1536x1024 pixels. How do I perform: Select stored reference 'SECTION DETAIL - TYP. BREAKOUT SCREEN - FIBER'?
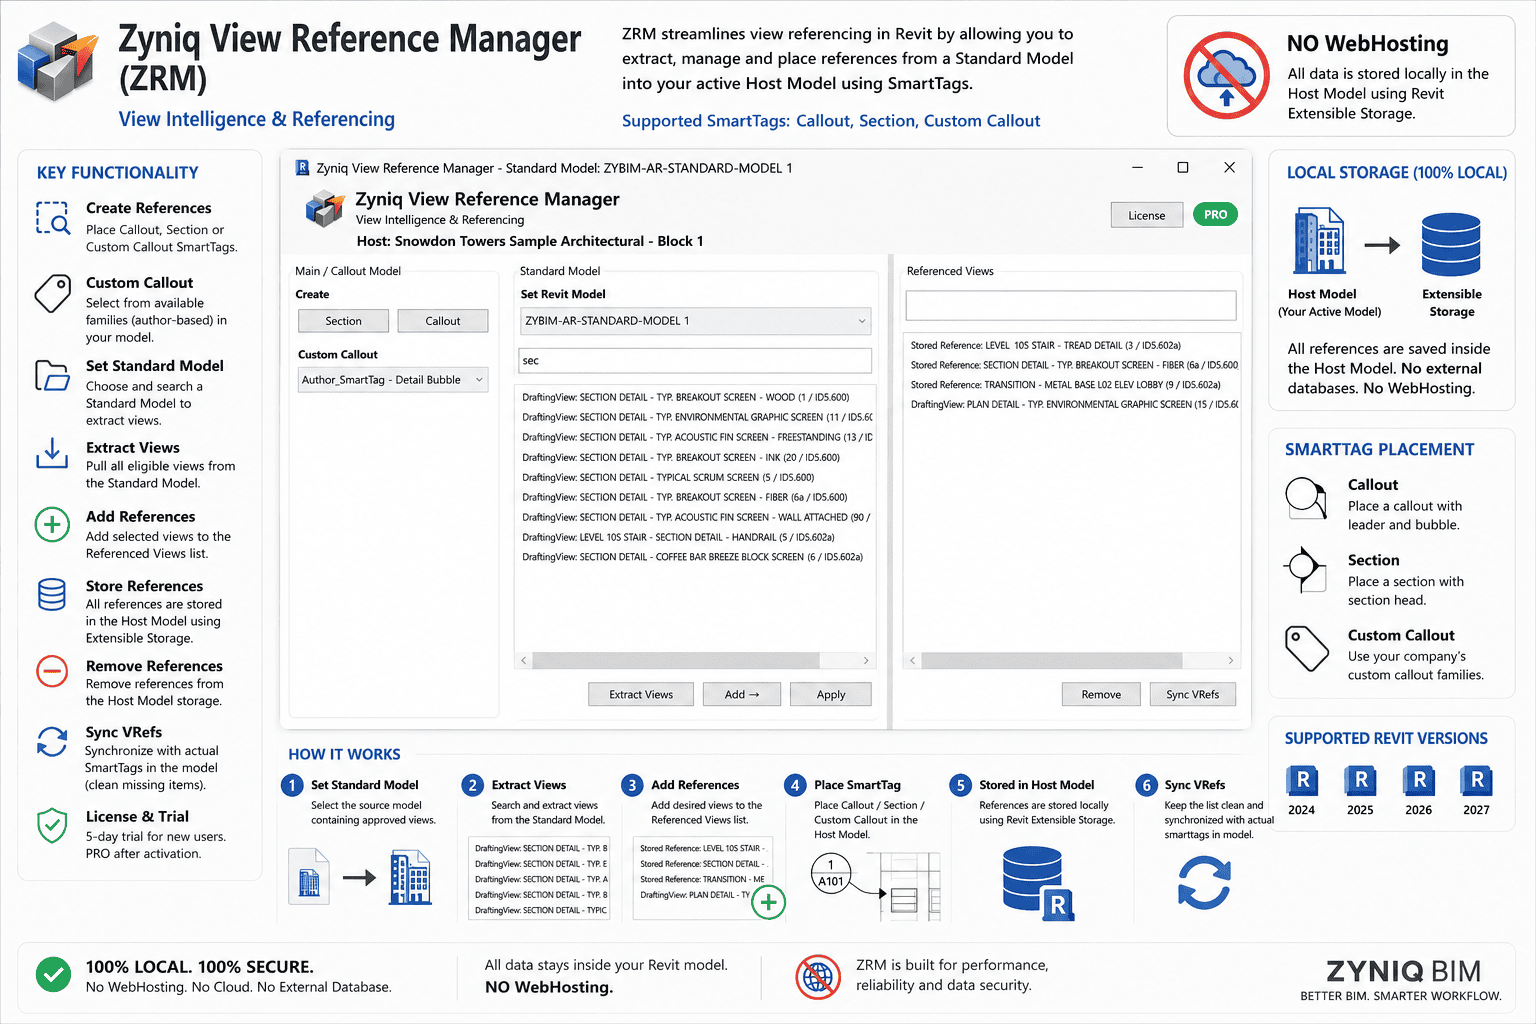1072,365
